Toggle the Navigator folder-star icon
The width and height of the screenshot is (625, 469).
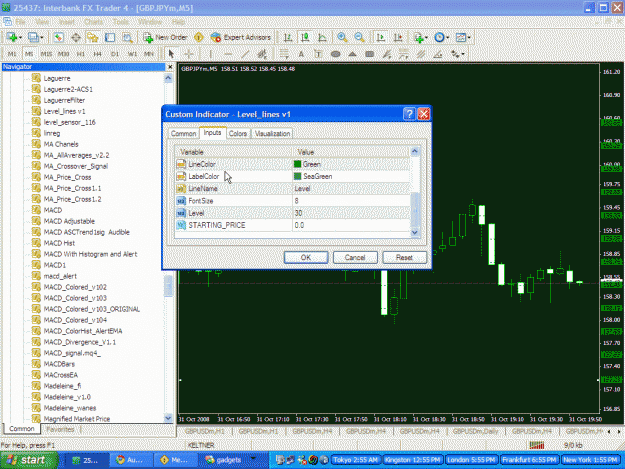point(93,37)
